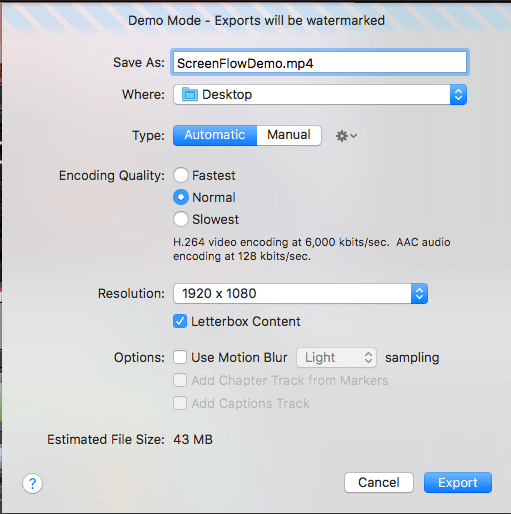This screenshot has height=514, width=511.
Task: Open the gear settings menu beside Manual
Action: coord(346,136)
